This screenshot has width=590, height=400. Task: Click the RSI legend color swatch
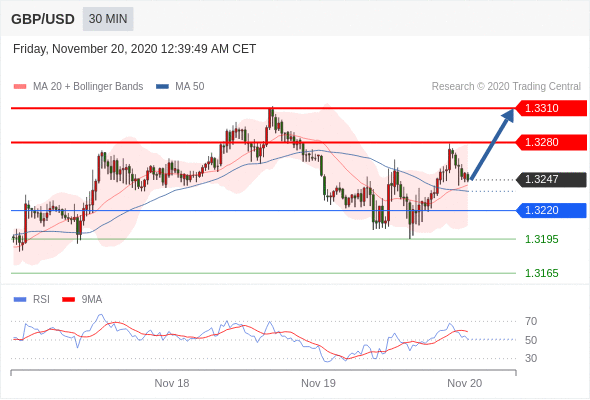(20, 300)
